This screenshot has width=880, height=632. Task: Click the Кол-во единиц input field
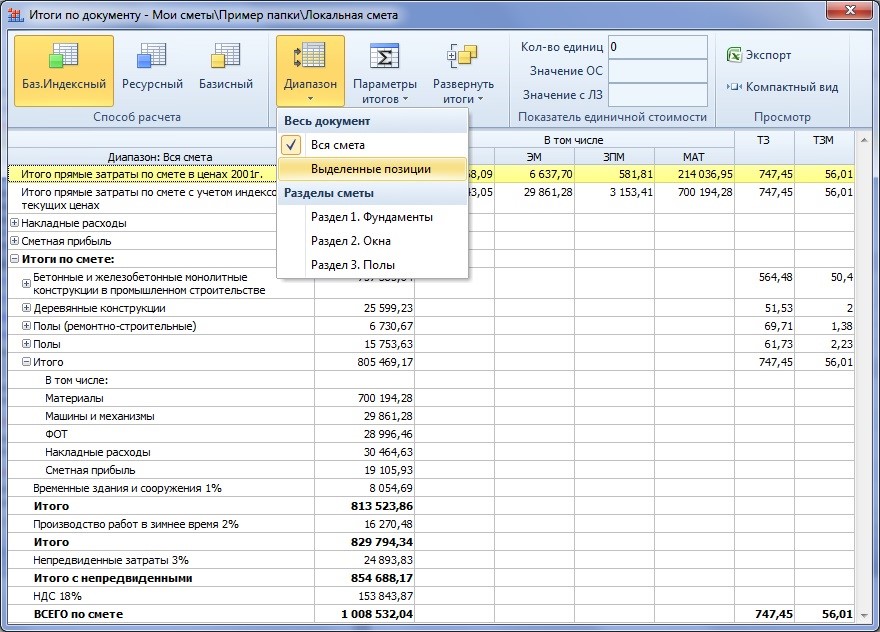658,47
